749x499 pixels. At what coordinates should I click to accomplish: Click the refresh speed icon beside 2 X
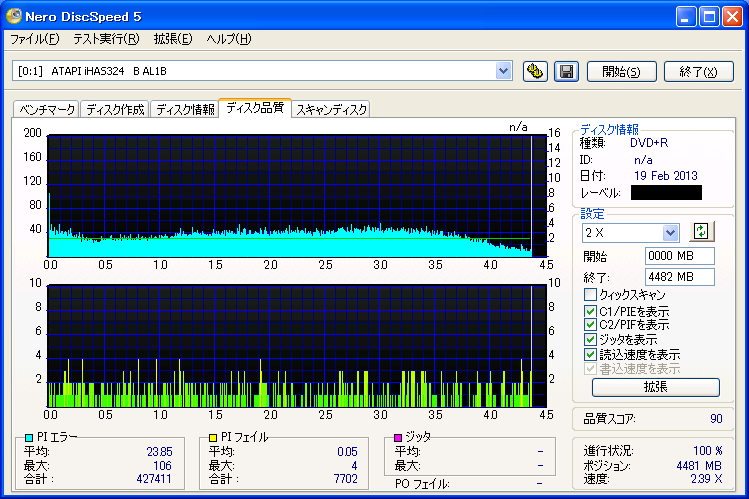(701, 232)
